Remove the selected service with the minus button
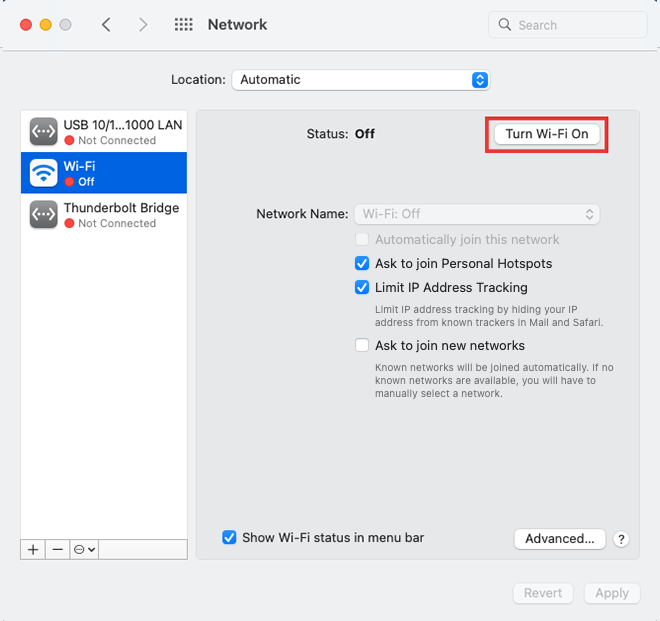Image resolution: width=660 pixels, height=621 pixels. (x=58, y=550)
